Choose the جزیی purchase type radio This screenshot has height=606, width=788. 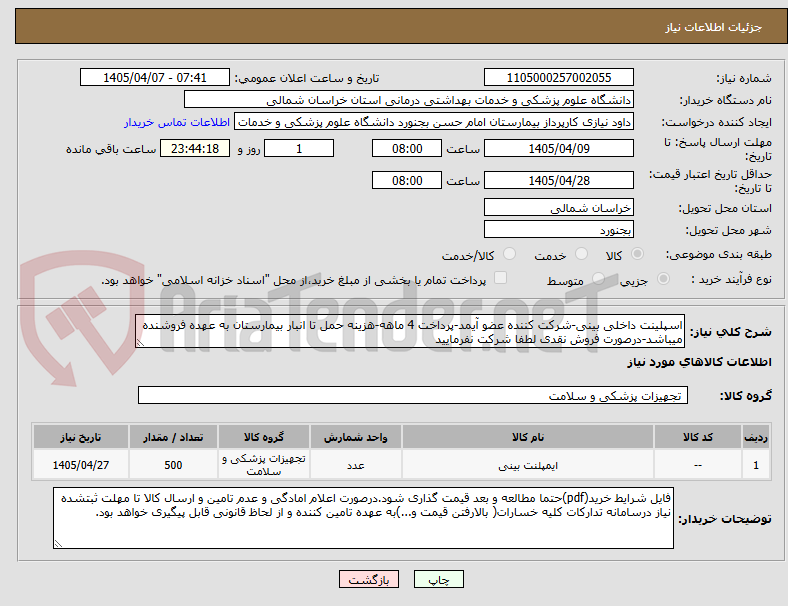(663, 278)
